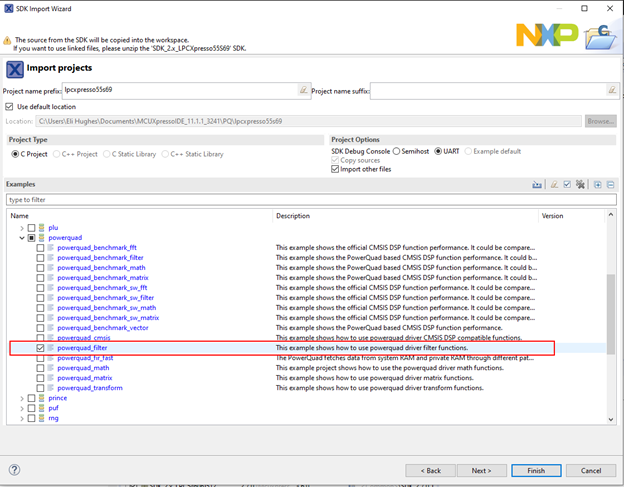
Task: Check the powerquad_math example checkbox
Action: click(40, 368)
